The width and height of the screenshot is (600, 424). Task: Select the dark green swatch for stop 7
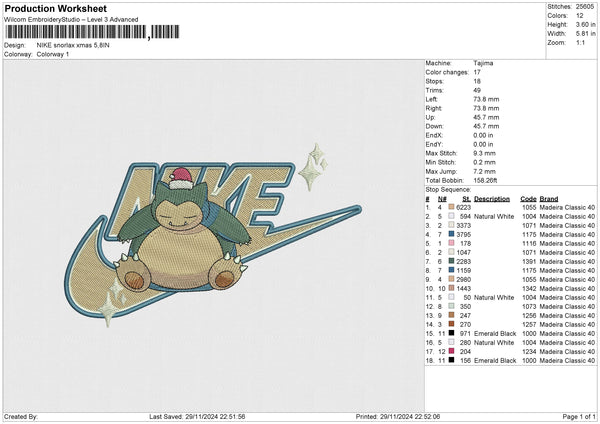click(453, 262)
